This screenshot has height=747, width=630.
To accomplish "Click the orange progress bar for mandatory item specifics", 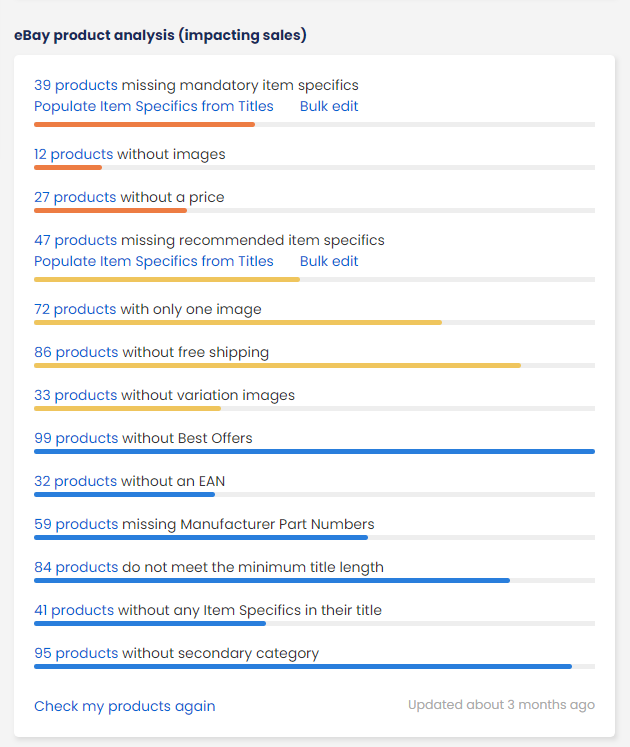I will (x=144, y=124).
